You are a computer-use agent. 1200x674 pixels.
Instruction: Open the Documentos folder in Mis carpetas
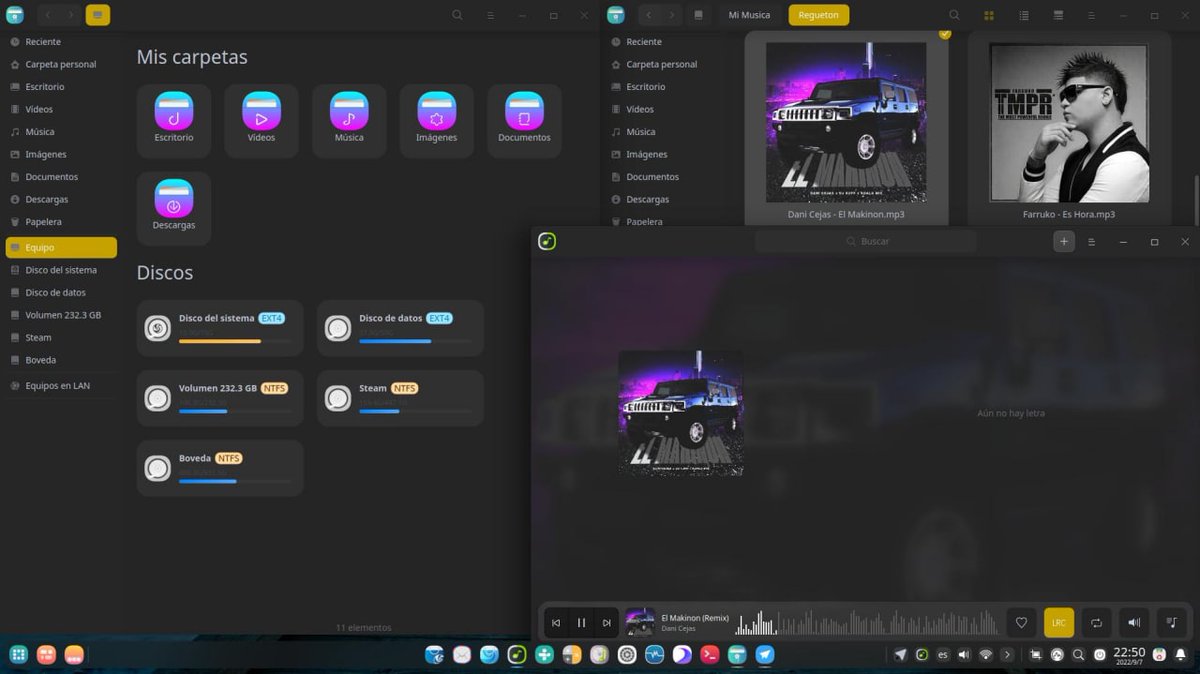click(524, 120)
